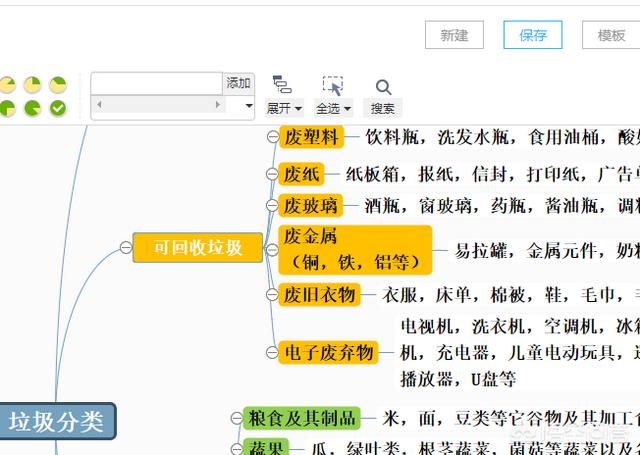The width and height of the screenshot is (640, 455).
Task: Select the middle yellow progress pie icon in top row
Action: pos(32,85)
